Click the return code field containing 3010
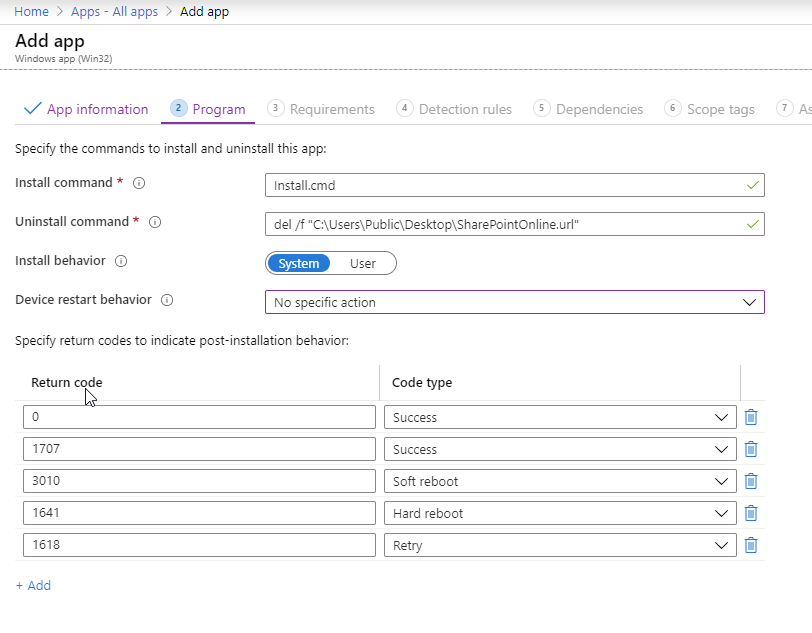812x633 pixels. click(x=199, y=481)
